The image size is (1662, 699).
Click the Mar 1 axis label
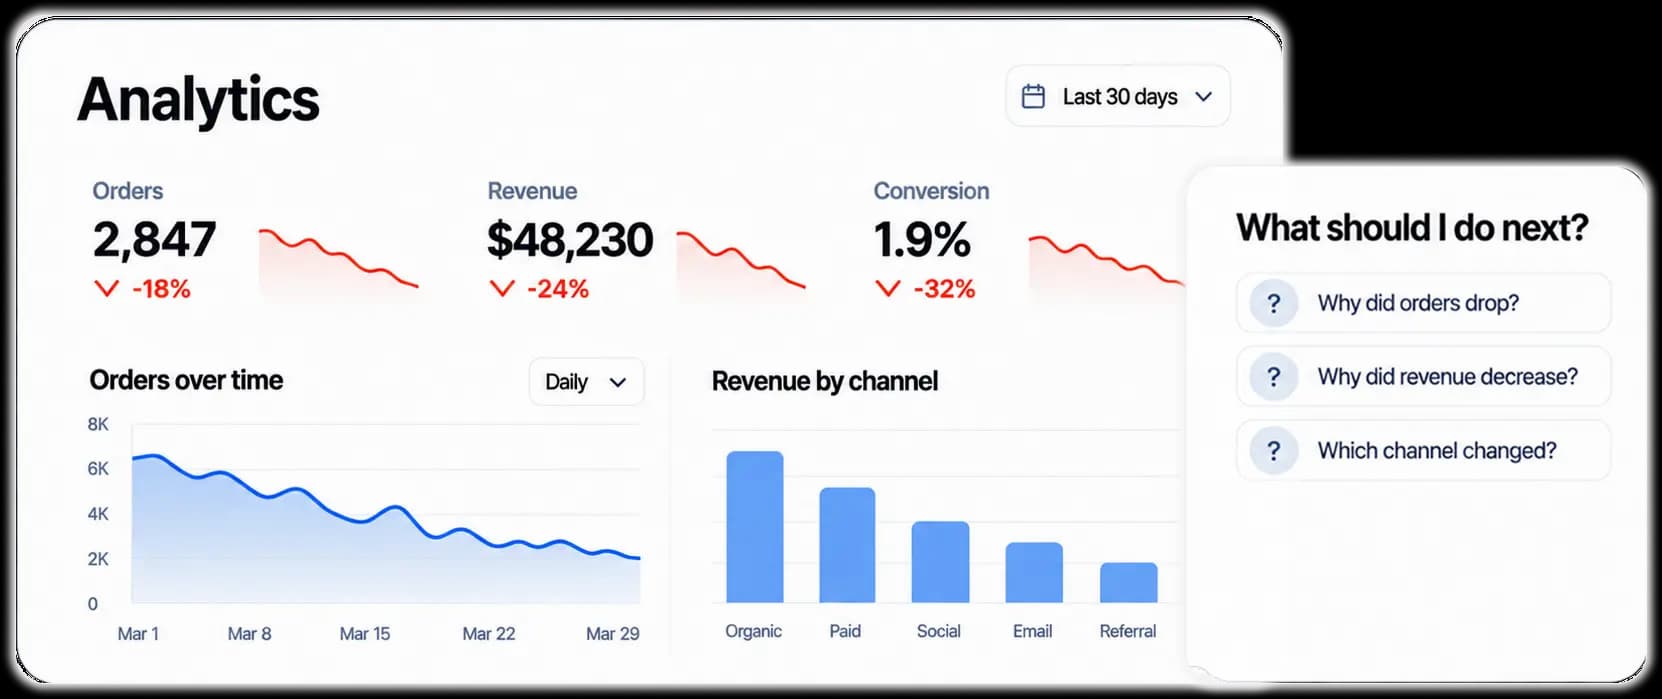pyautogui.click(x=138, y=634)
